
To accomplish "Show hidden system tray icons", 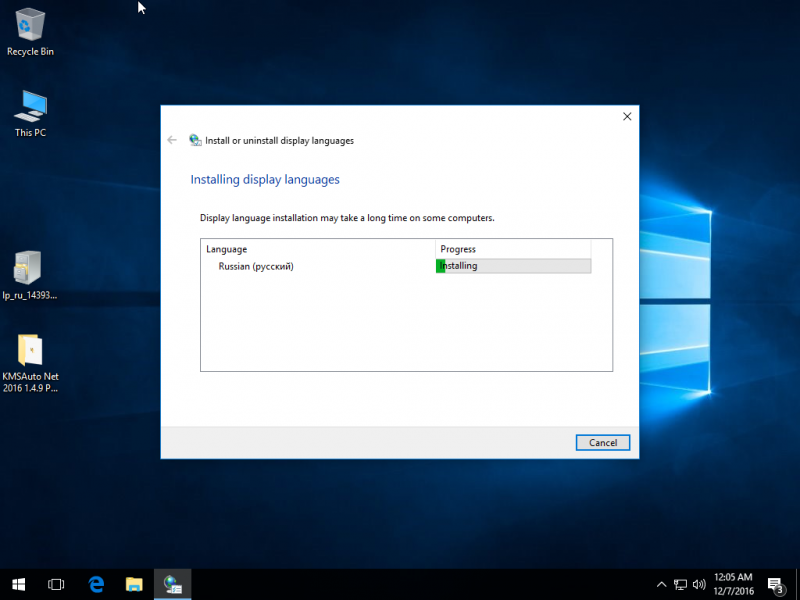I will pos(661,585).
